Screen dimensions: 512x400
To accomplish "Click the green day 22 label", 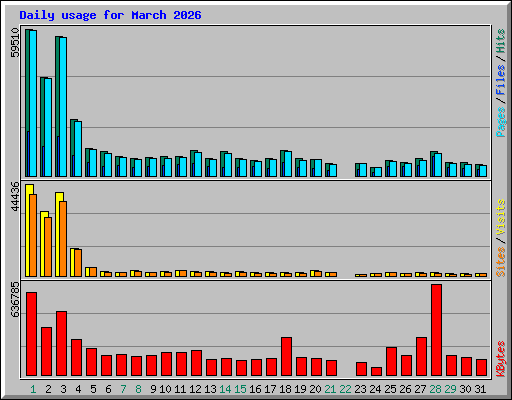I will click(345, 389).
